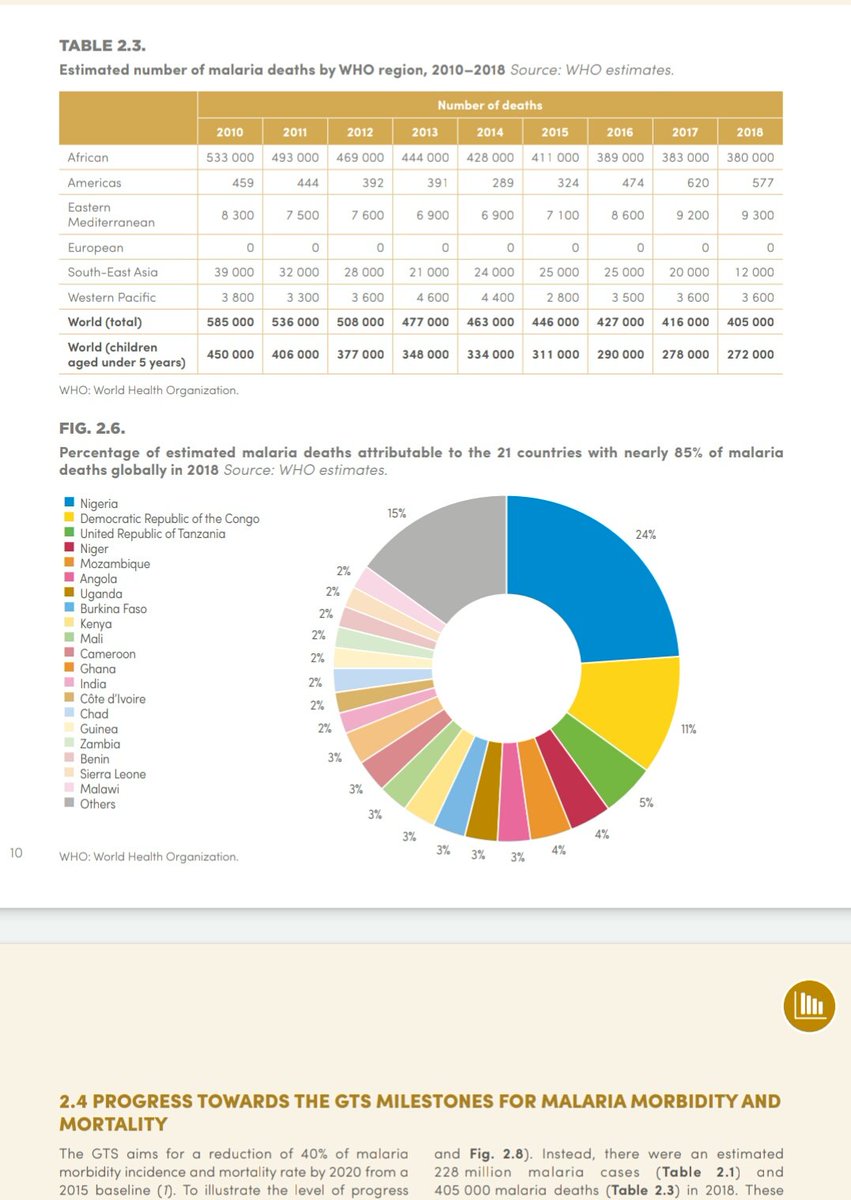Click the World (total) row label
This screenshot has width=851, height=1200.
click(x=105, y=322)
